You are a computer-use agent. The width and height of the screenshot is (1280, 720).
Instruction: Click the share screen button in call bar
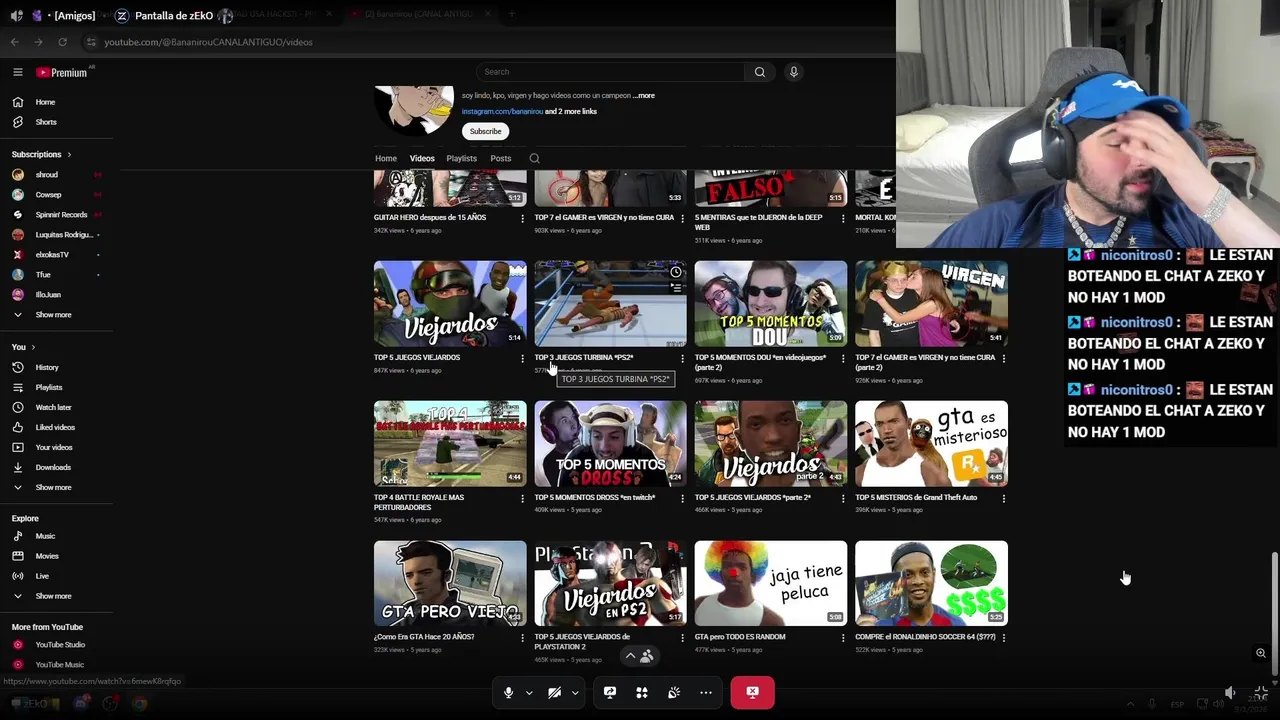[610, 692]
